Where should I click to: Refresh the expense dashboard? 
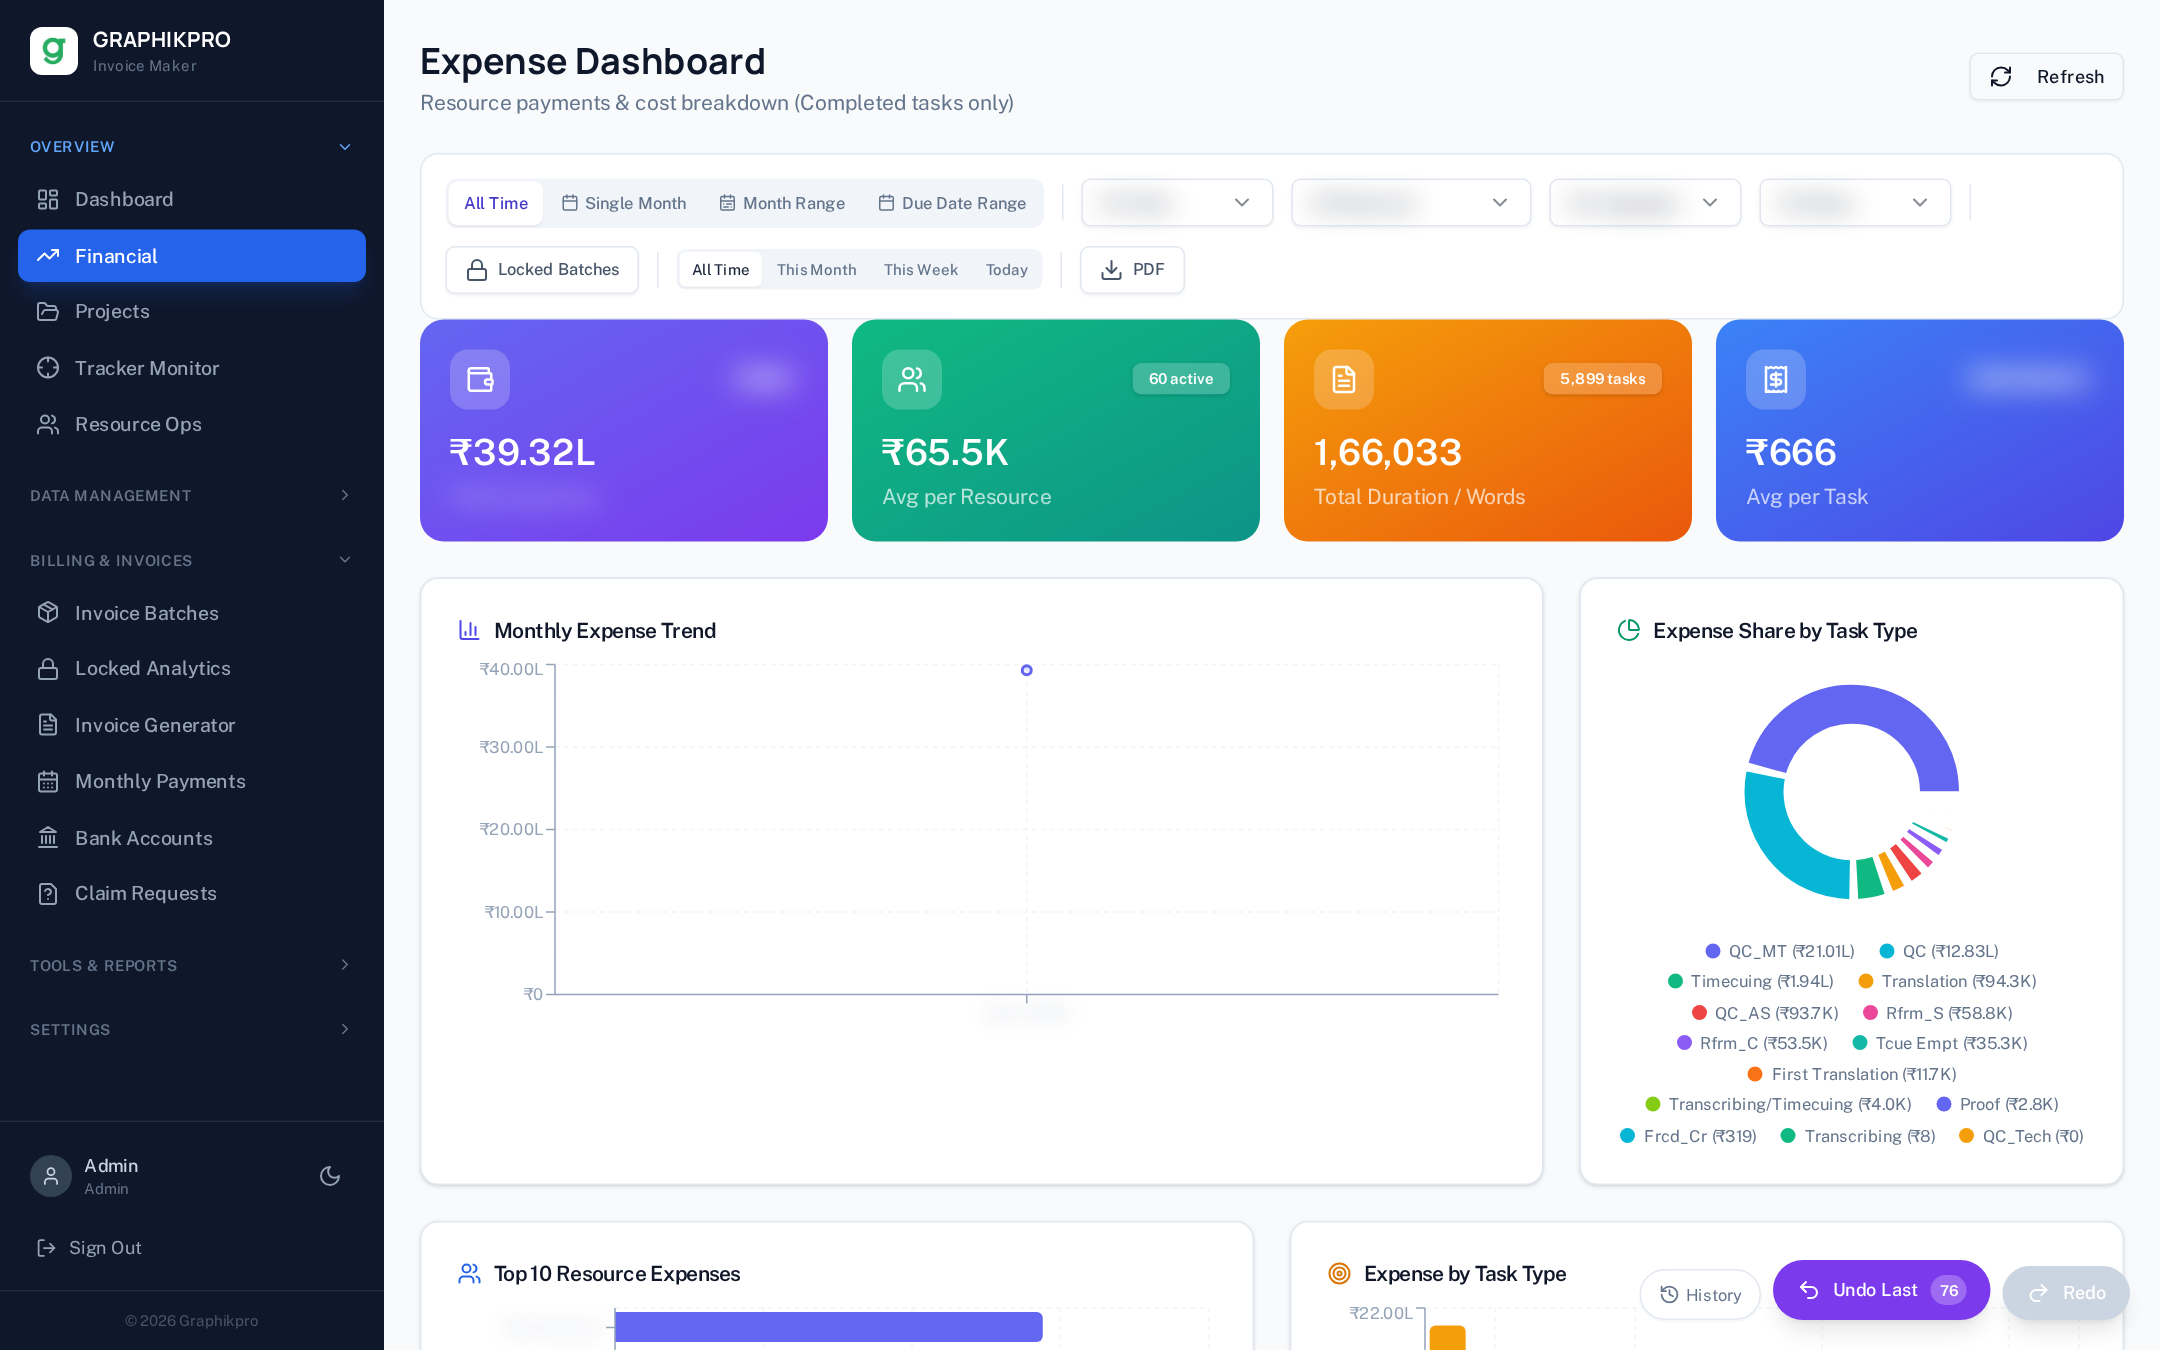(2046, 77)
